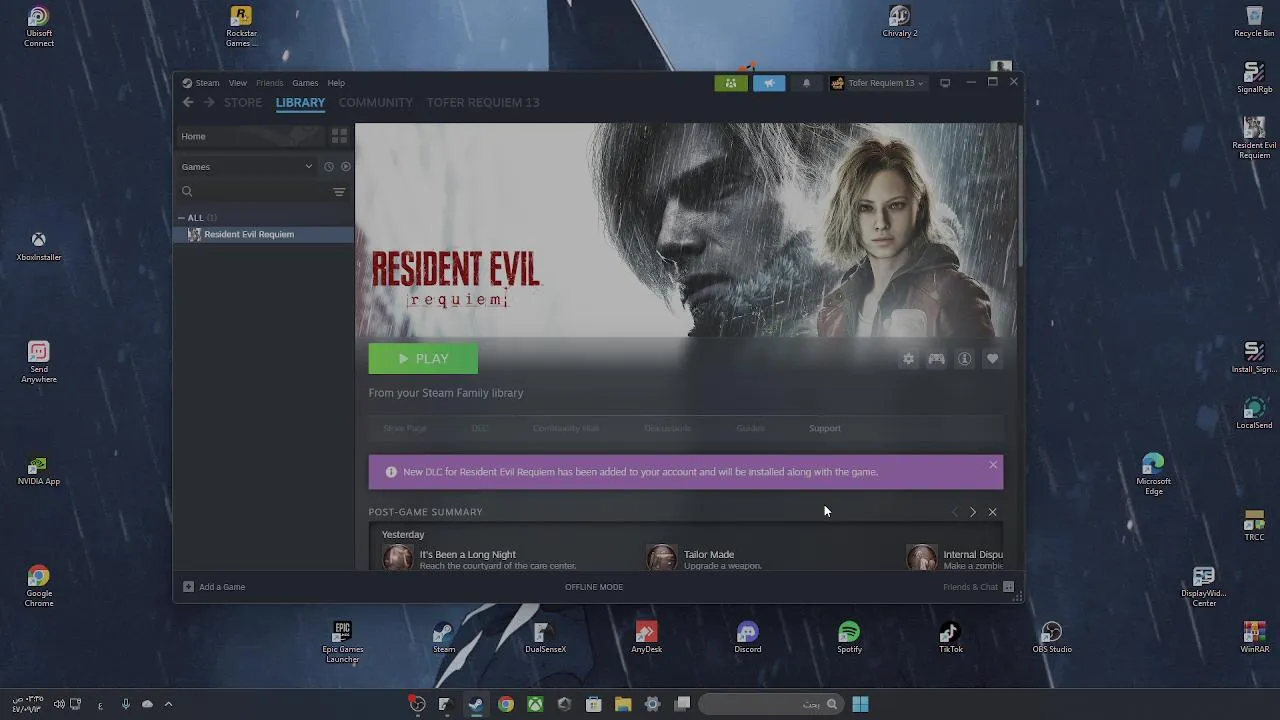This screenshot has width=1280, height=720.
Task: Add game to favorites heart icon
Action: 992,359
